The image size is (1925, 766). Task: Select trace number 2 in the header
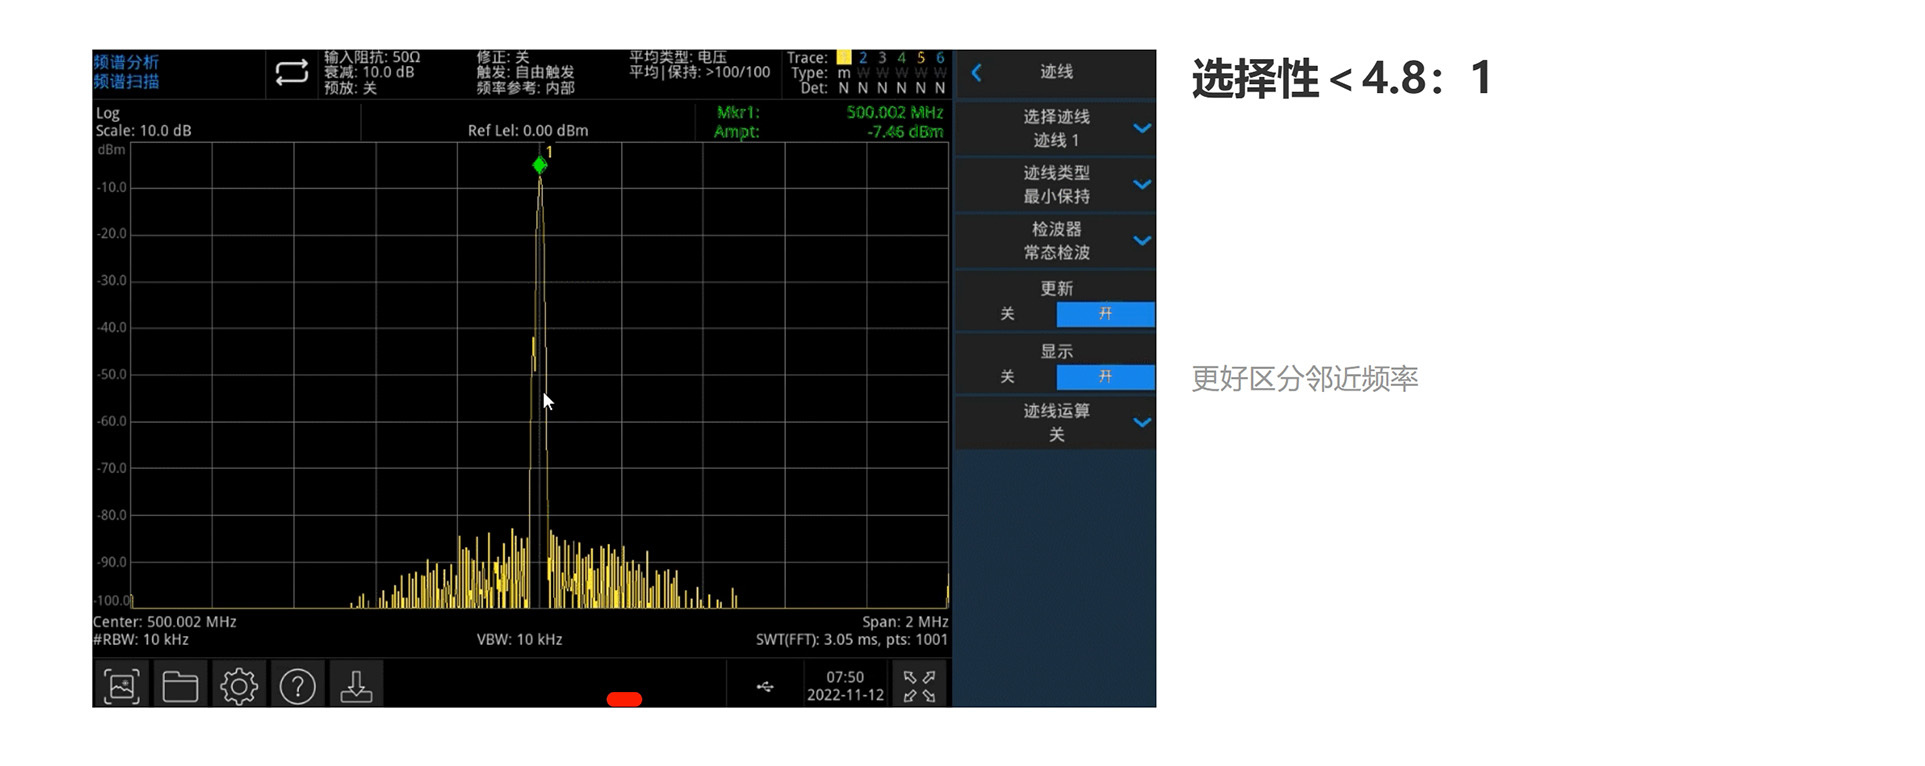(863, 58)
